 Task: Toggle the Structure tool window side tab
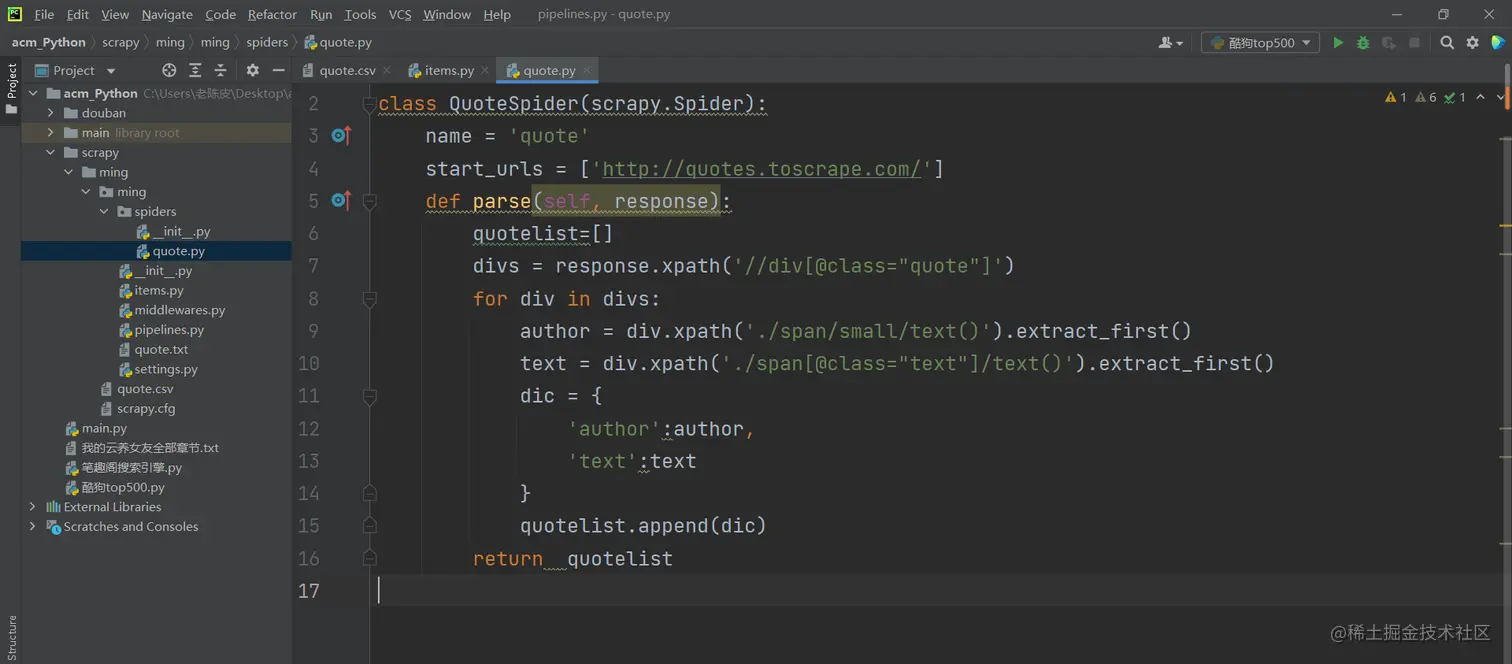click(11, 638)
